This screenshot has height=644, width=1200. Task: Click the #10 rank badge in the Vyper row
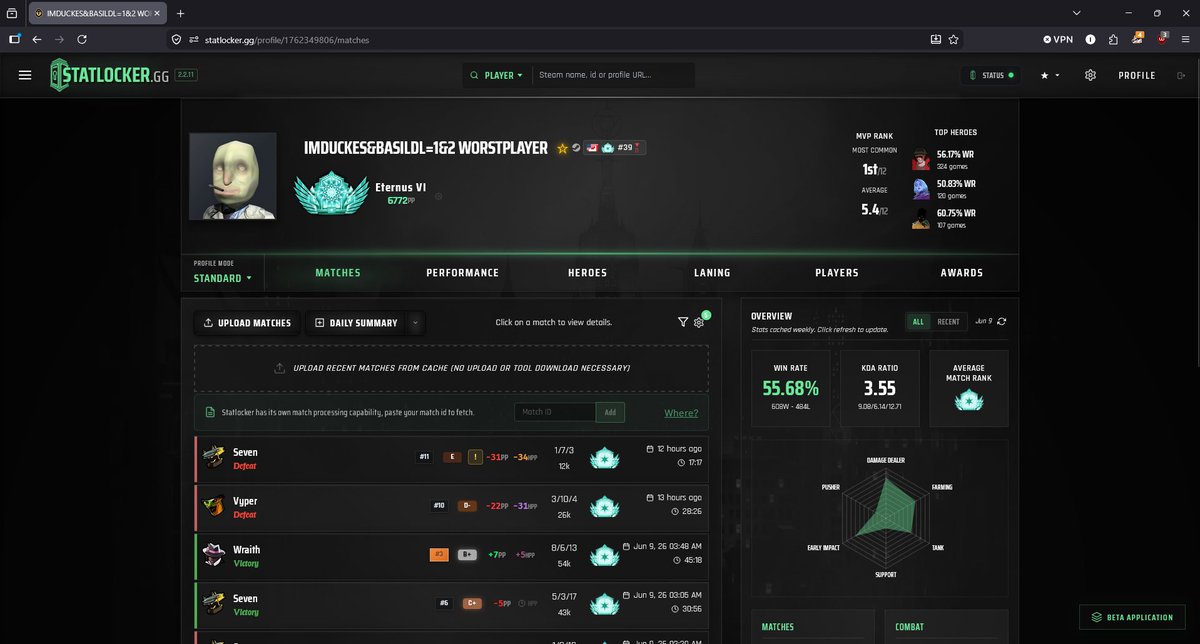439,506
